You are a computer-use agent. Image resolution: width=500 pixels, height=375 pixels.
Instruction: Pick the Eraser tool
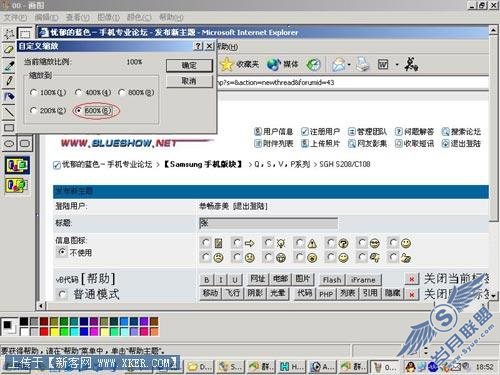point(9,49)
